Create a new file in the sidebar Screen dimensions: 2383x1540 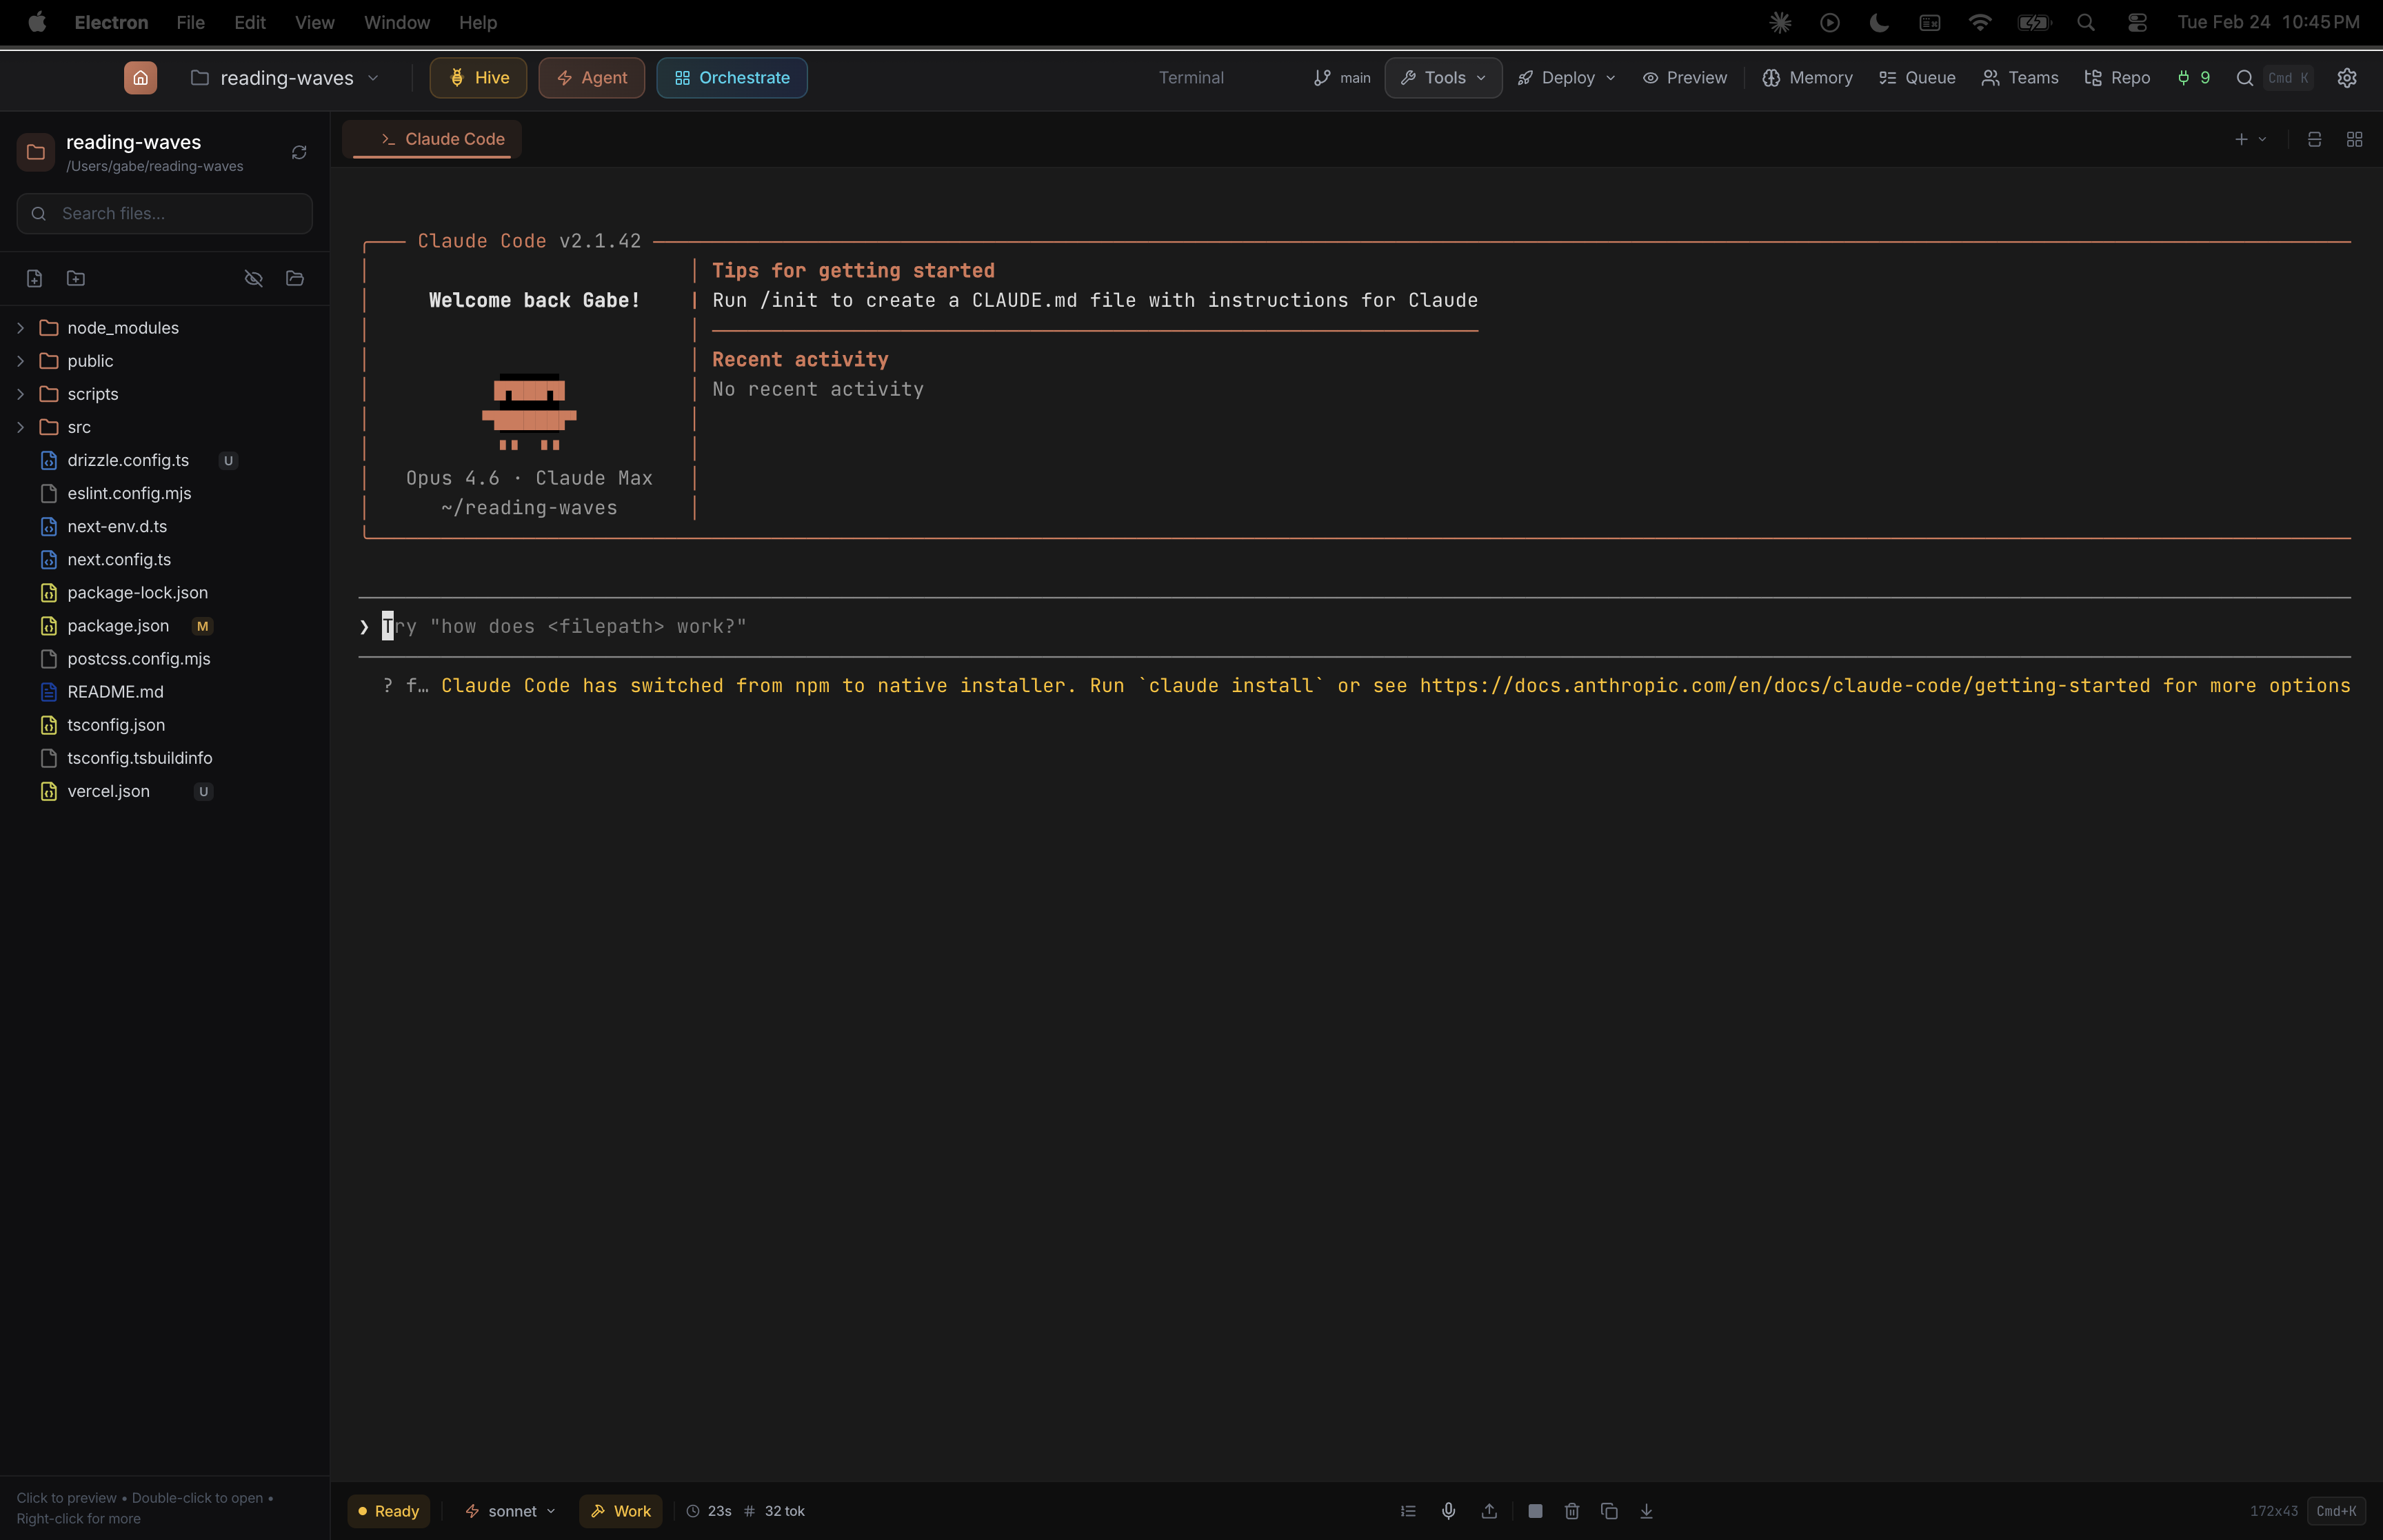coord(34,278)
